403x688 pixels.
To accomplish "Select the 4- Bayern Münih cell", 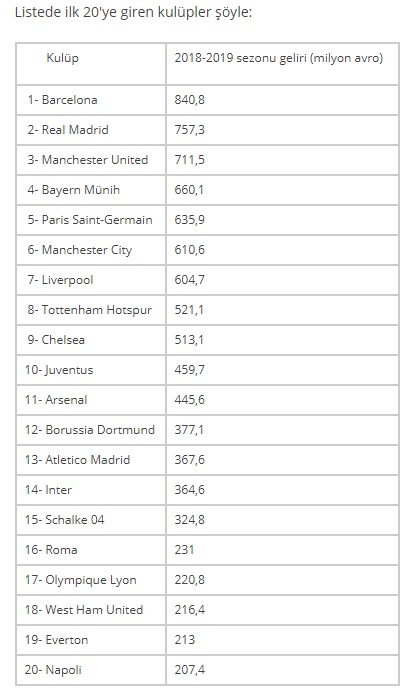I will click(91, 190).
